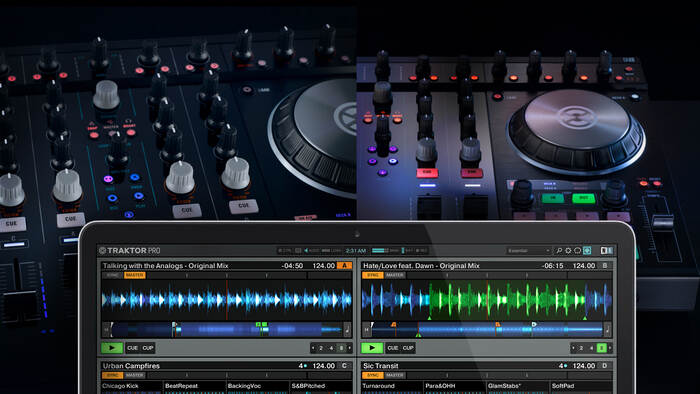Click the note icon on Deck A stripe

click(x=347, y=330)
